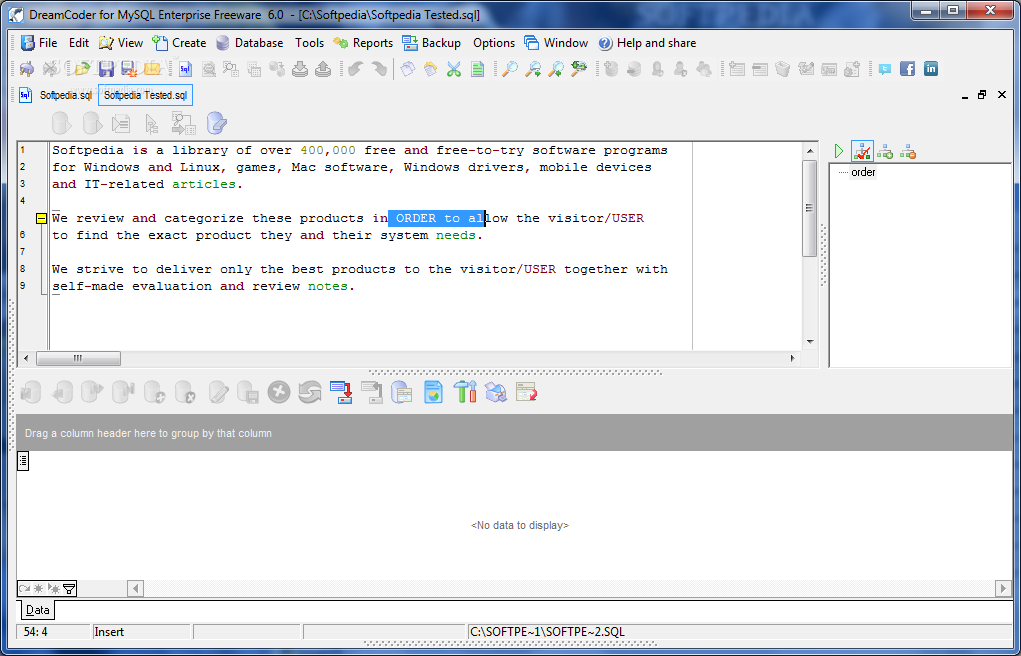Image resolution: width=1021 pixels, height=656 pixels.
Task: Open the Backup menu
Action: point(431,43)
